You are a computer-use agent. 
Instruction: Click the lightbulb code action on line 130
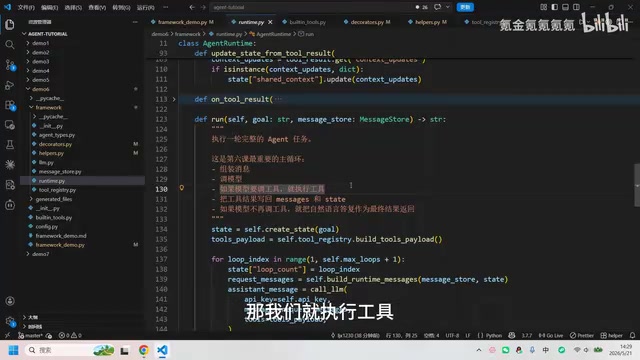(182, 188)
